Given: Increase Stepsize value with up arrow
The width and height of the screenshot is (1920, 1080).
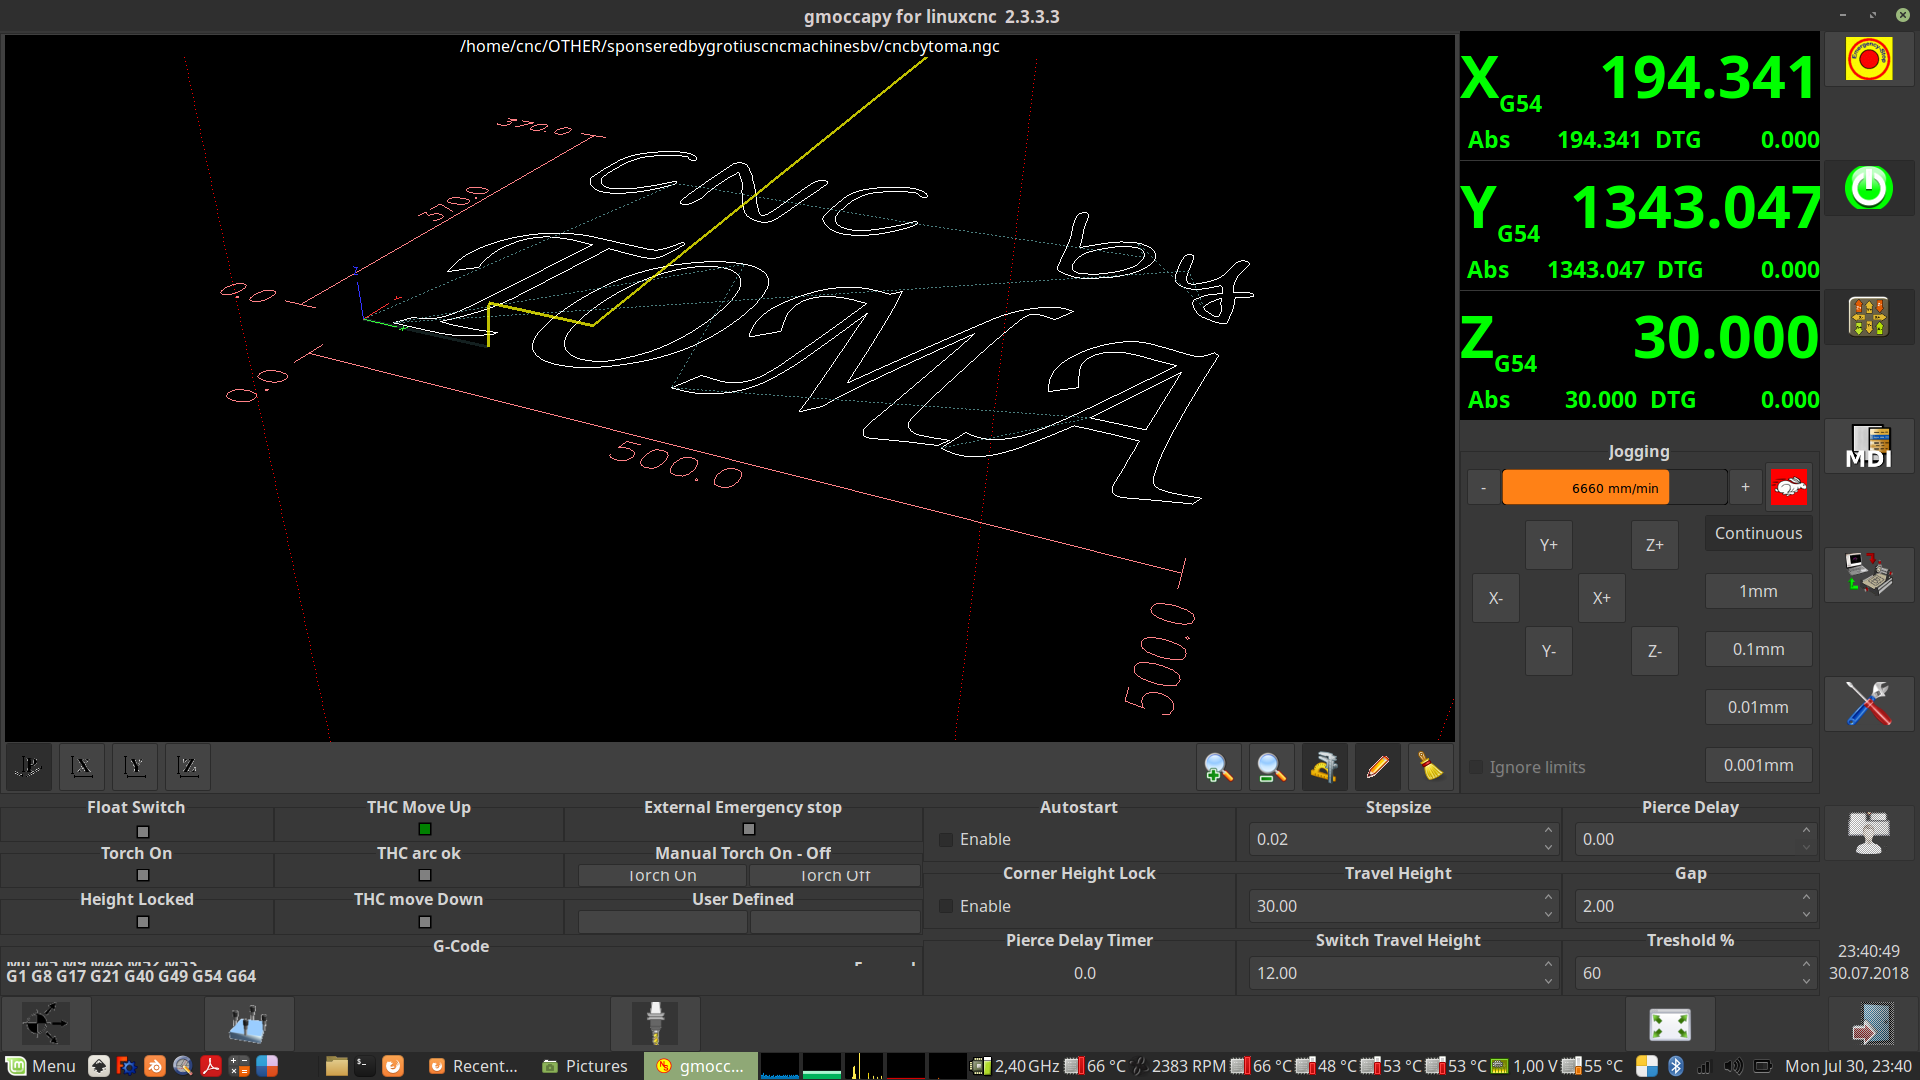Looking at the screenshot, I should coord(1548,831).
